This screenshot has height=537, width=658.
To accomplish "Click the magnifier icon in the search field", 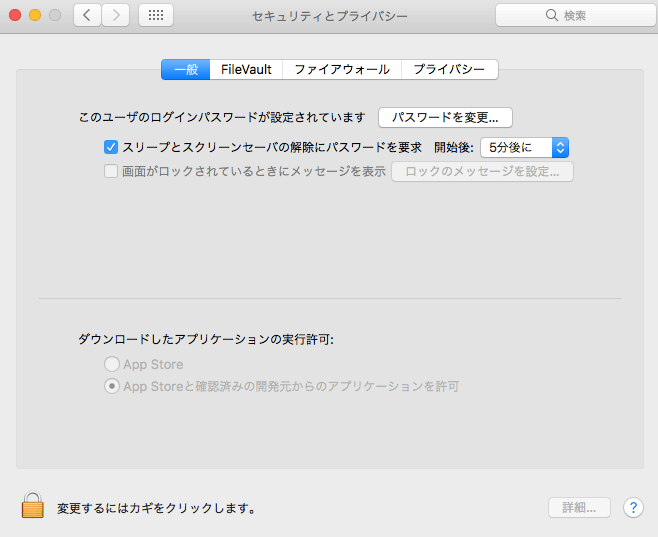I will click(551, 16).
